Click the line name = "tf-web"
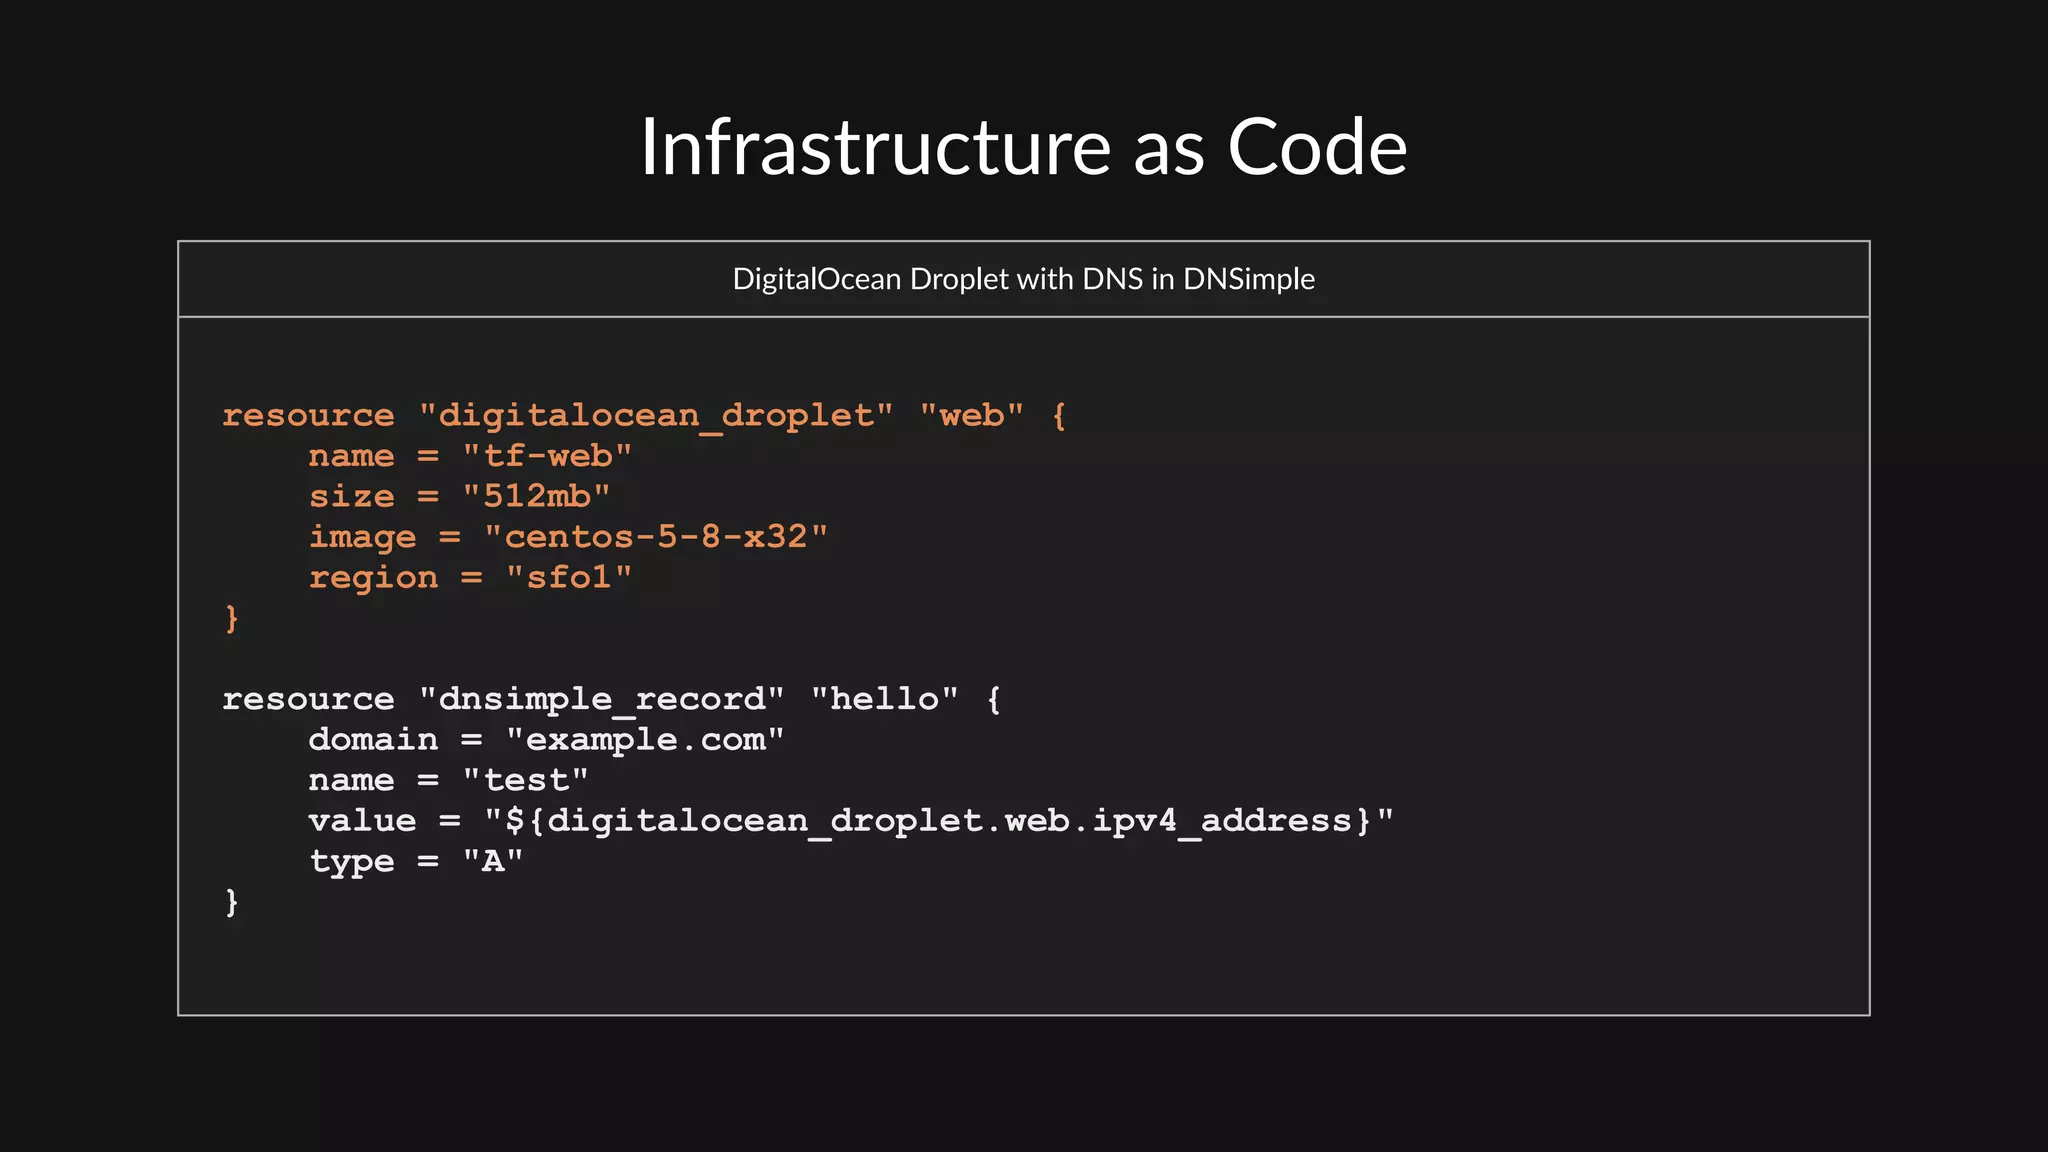The height and width of the screenshot is (1152, 2048). point(470,456)
